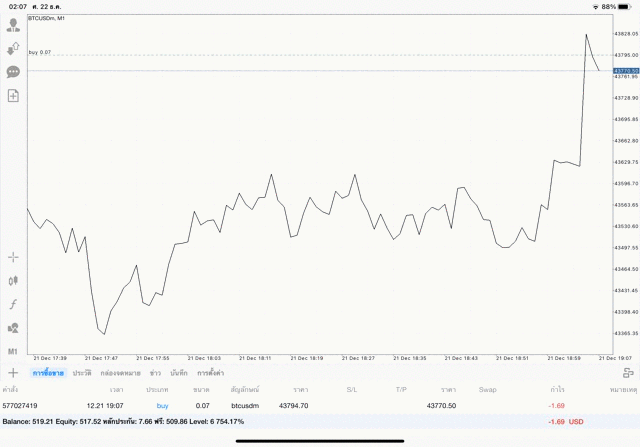Image resolution: width=640 pixels, height=447 pixels.
Task: Enable the crosshair cursor tool
Action: (x=13, y=257)
